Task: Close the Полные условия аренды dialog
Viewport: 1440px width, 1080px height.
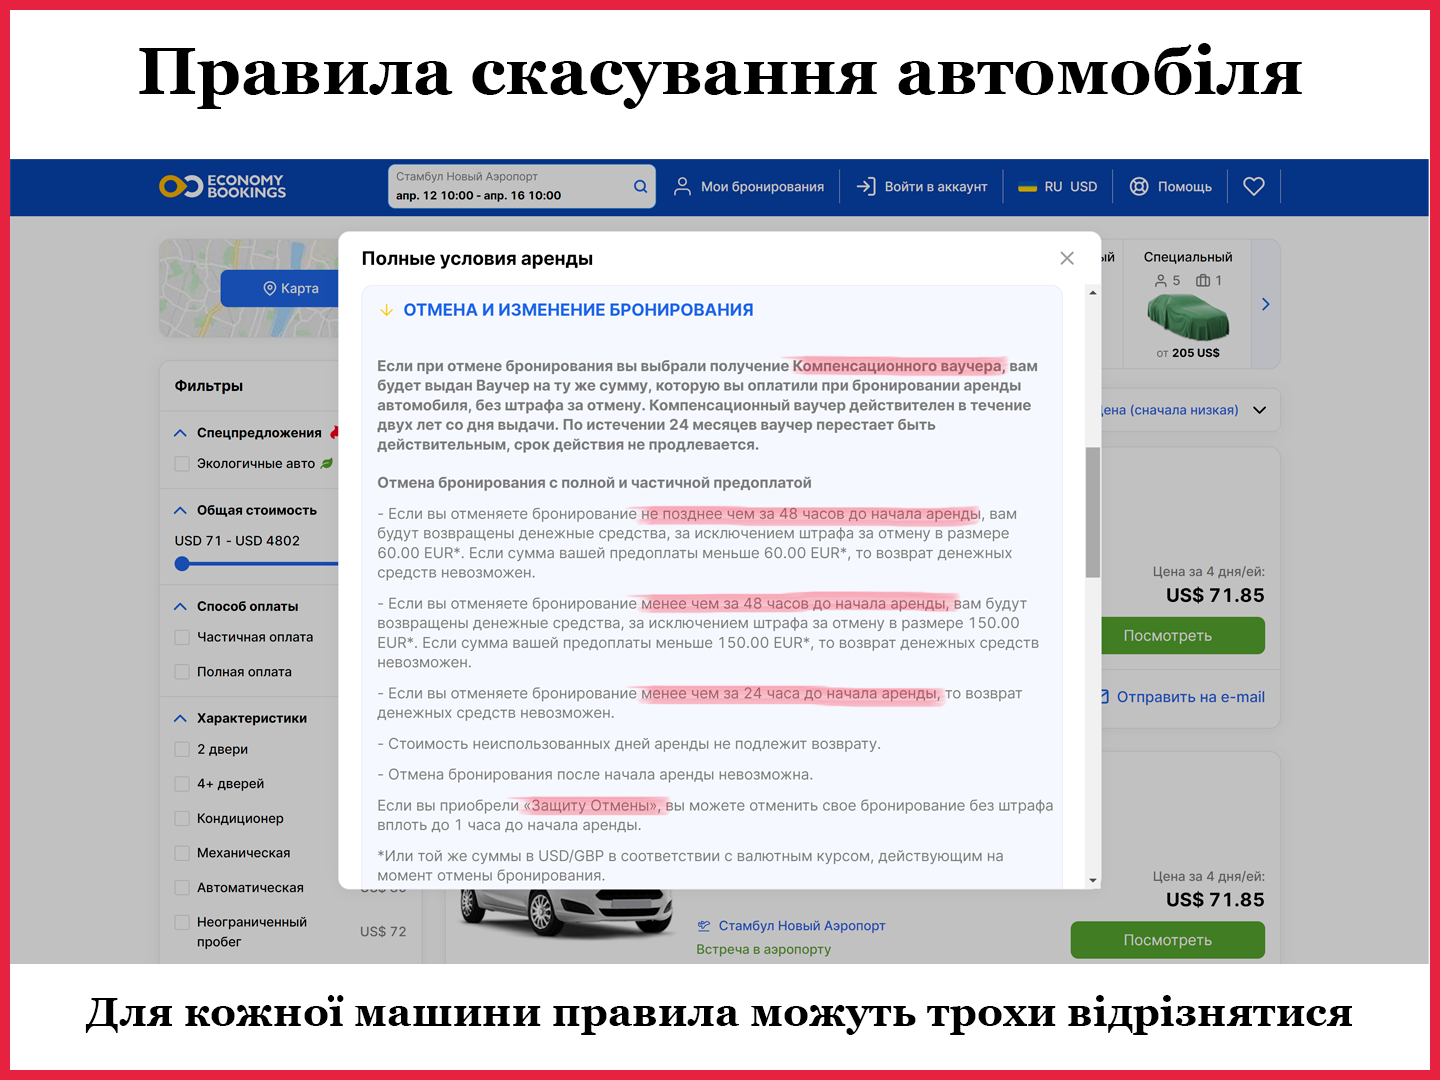Action: 1067,258
